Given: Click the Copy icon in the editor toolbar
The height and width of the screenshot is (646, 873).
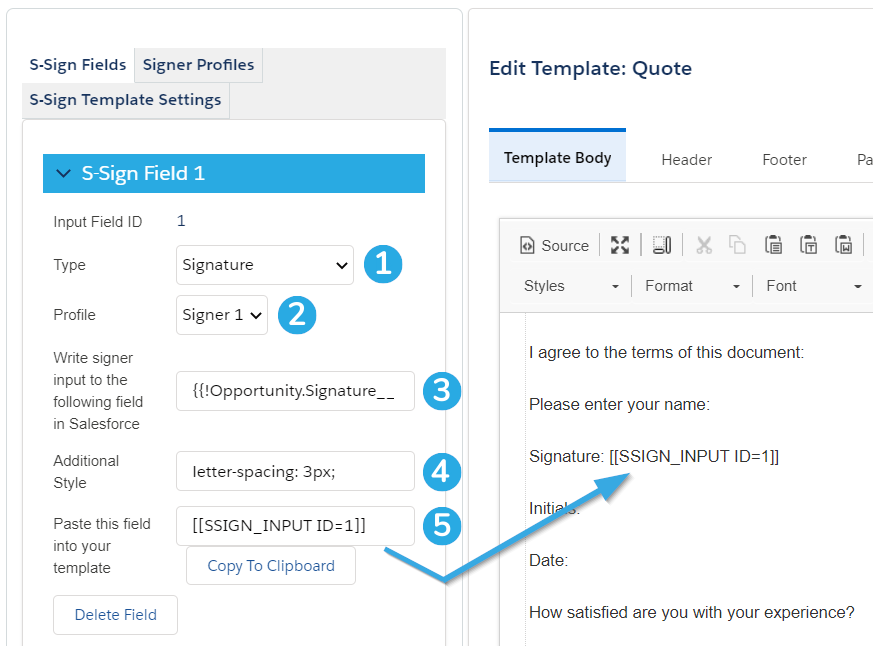Looking at the screenshot, I should click(x=737, y=245).
